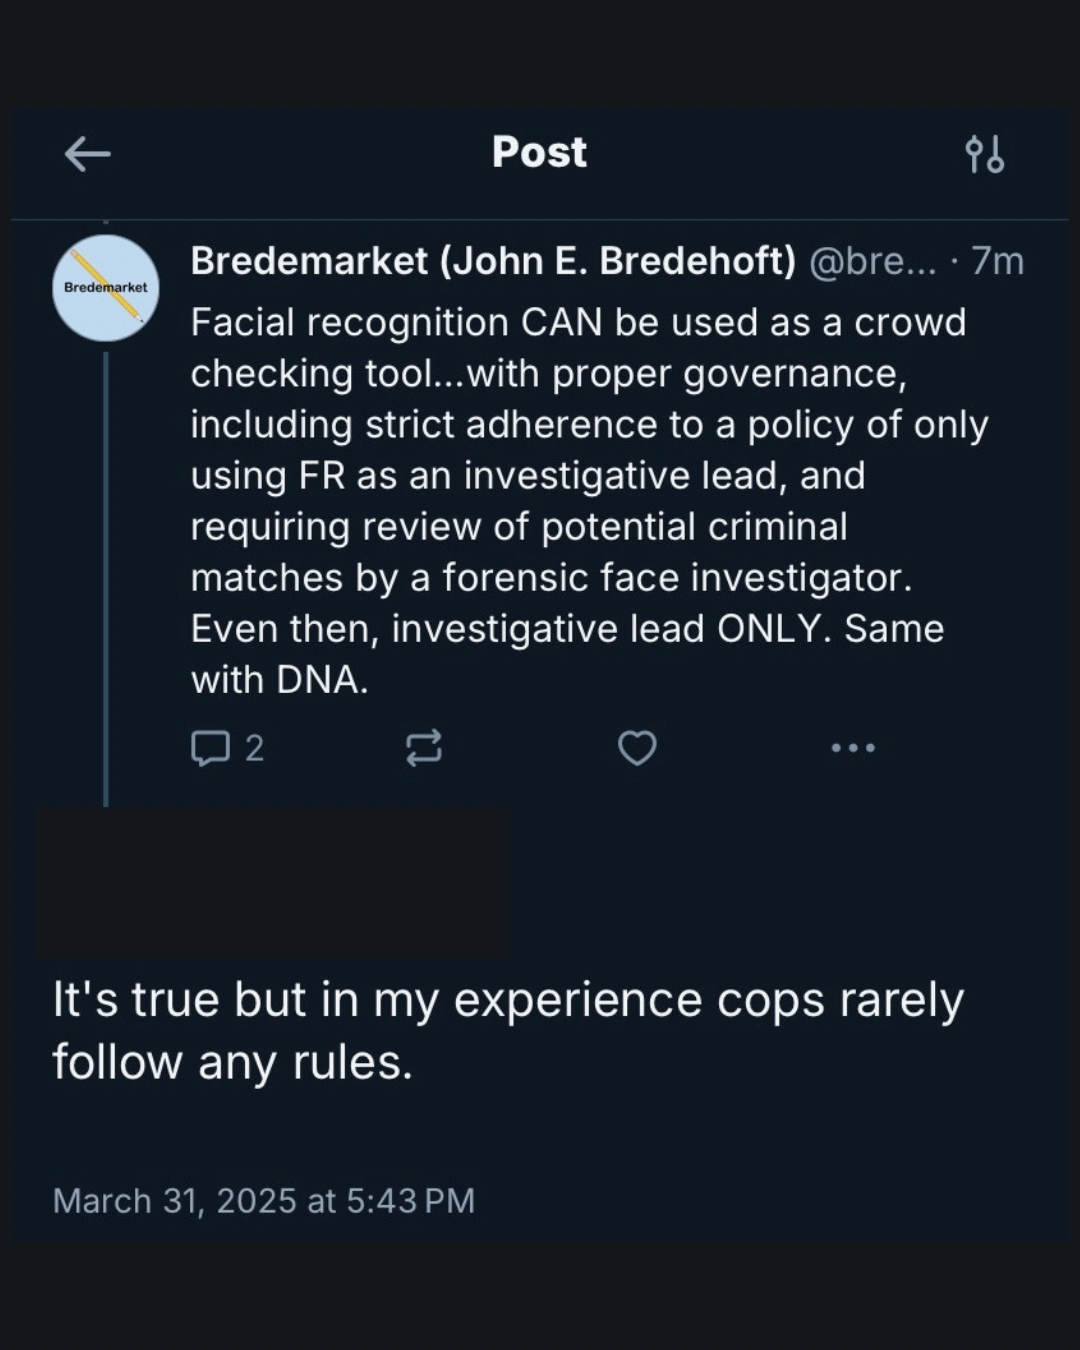Tap the reply speech bubble icon
The width and height of the screenshot is (1080, 1350).
[x=210, y=748]
